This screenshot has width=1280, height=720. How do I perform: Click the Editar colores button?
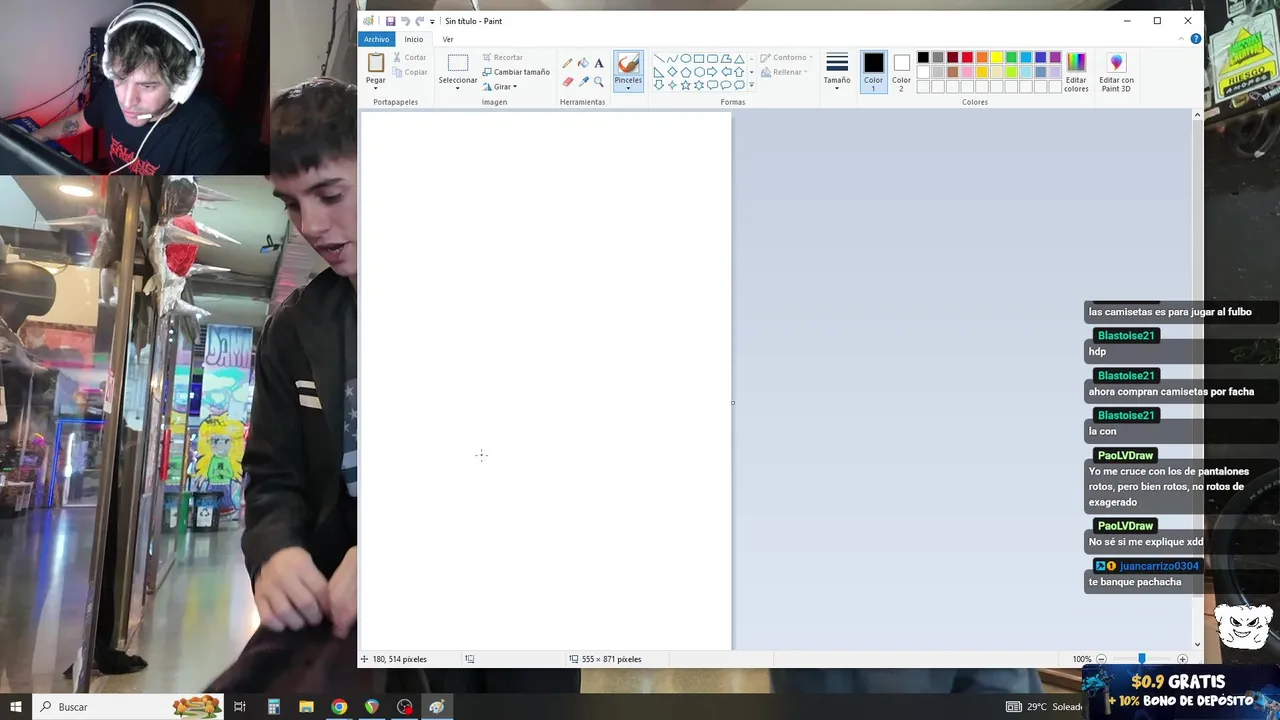pos(1076,73)
